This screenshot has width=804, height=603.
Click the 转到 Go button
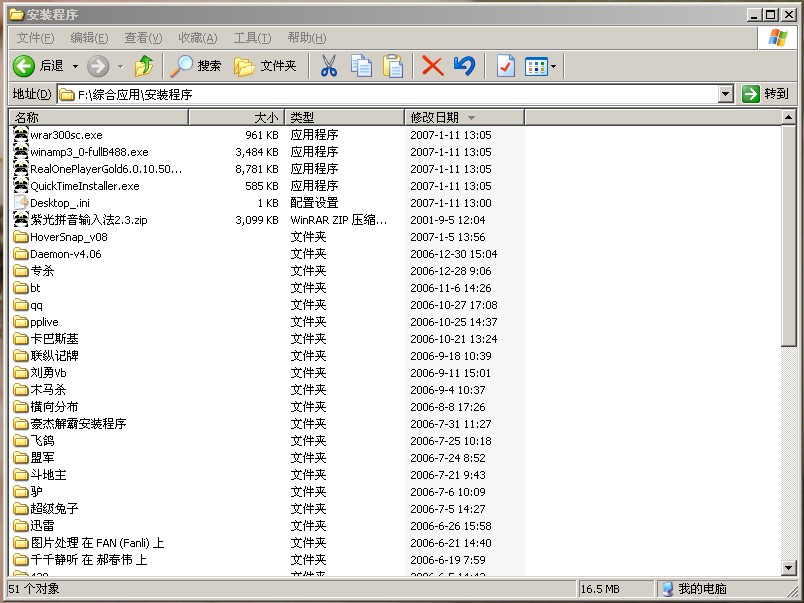(x=766, y=94)
